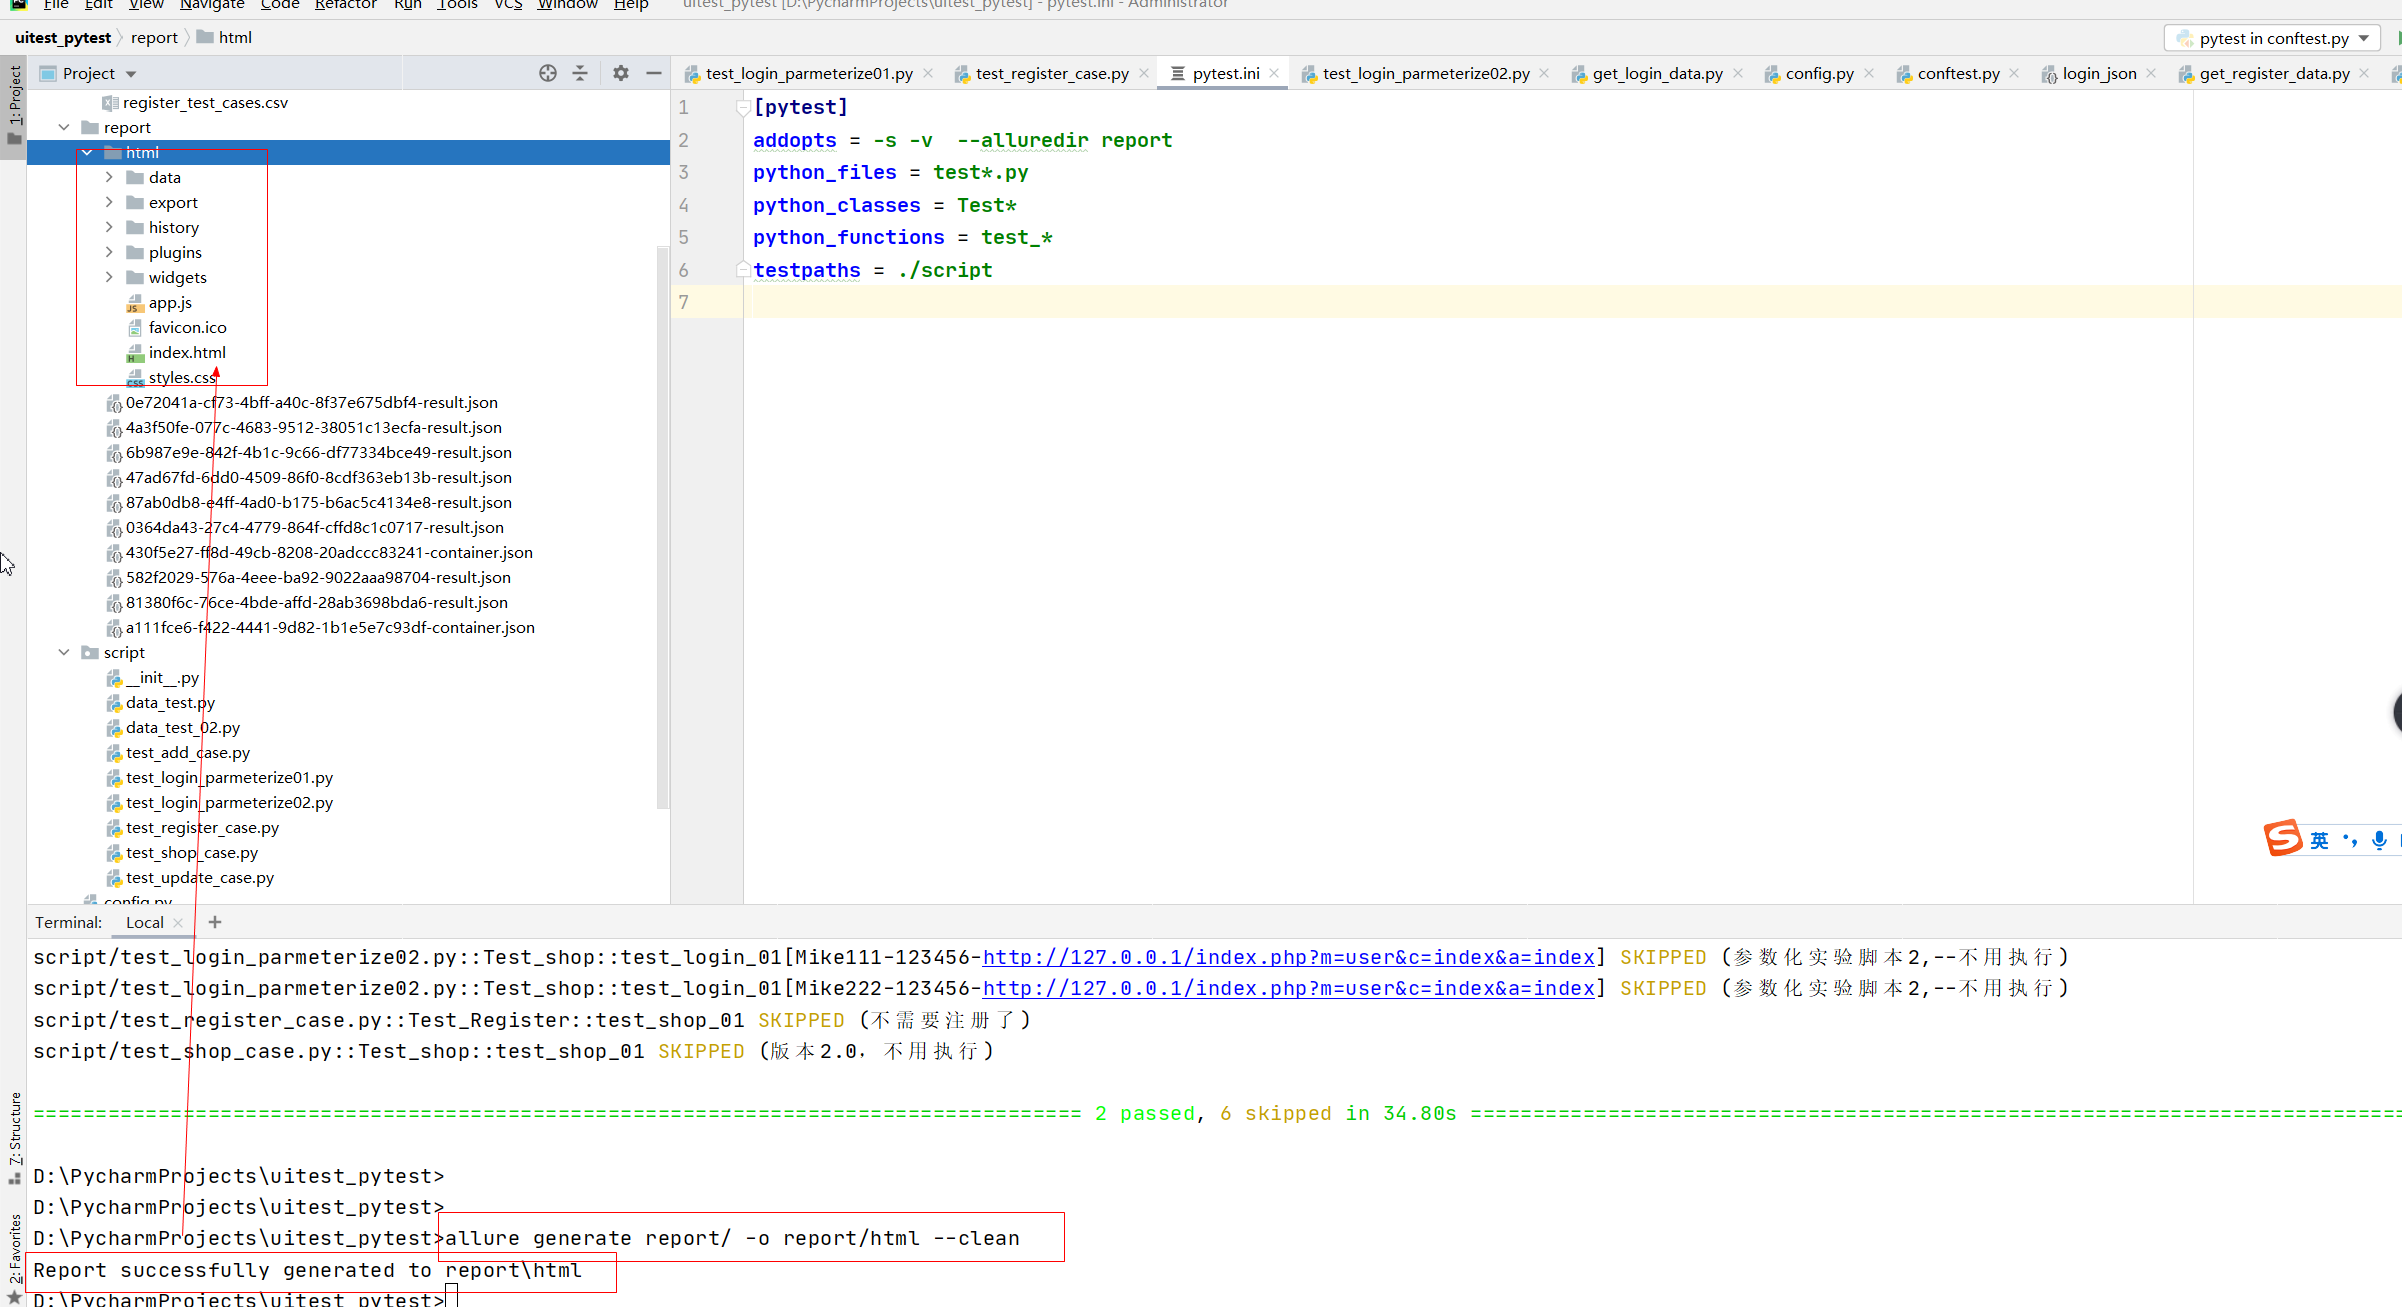The image size is (2402, 1307).
Task: Hide the Project panel with minimize icon
Action: click(x=654, y=73)
